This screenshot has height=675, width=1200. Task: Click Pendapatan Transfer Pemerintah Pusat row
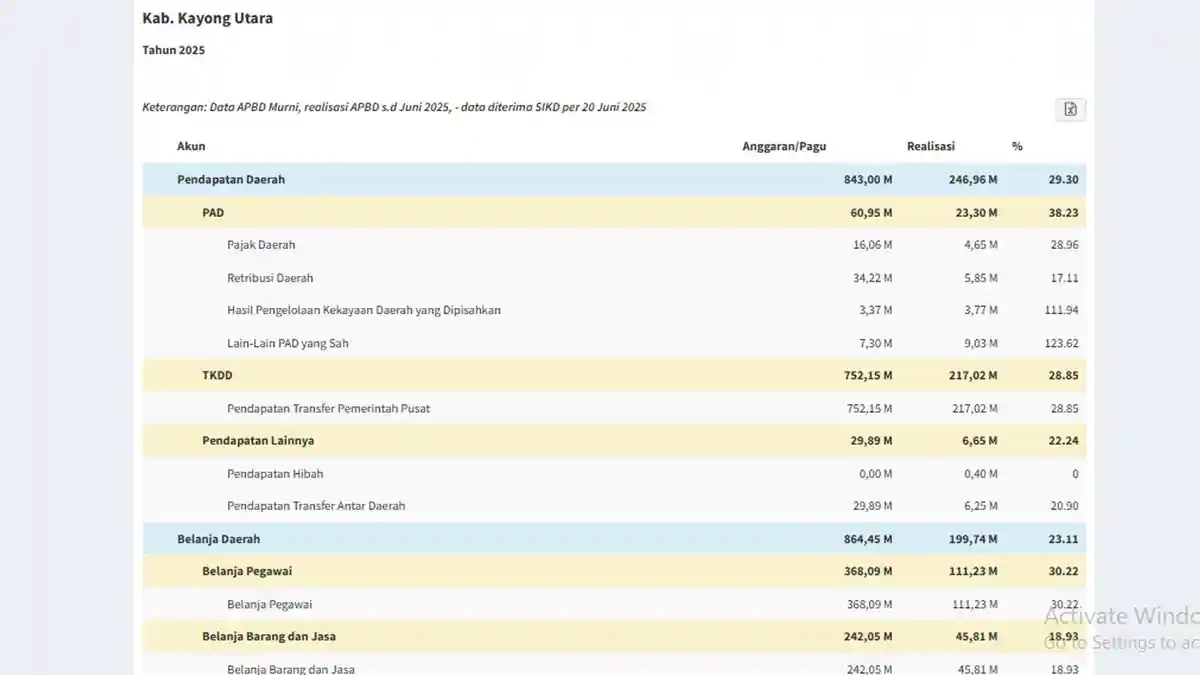coord(614,408)
